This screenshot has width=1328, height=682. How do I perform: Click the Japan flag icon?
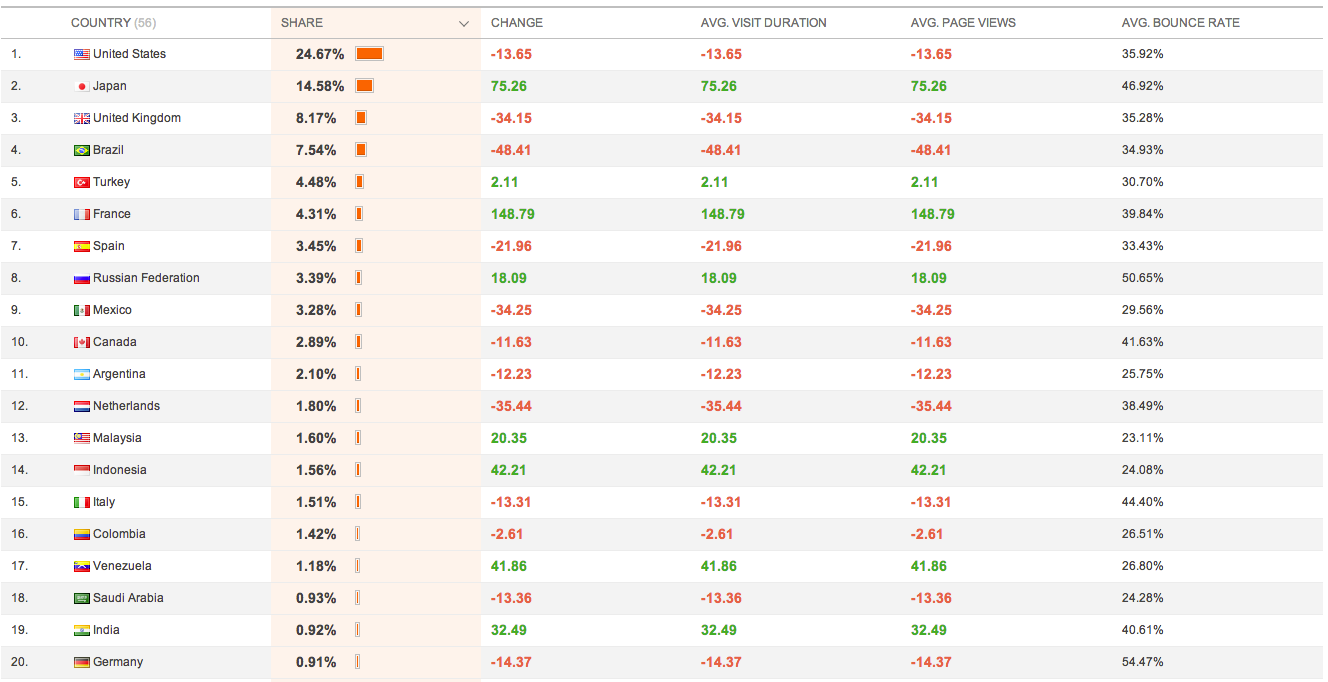click(82, 86)
